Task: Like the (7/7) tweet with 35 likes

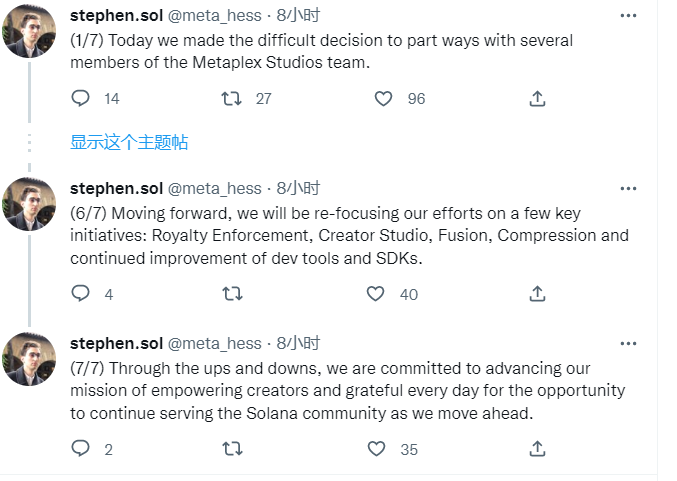Action: pyautogui.click(x=376, y=449)
